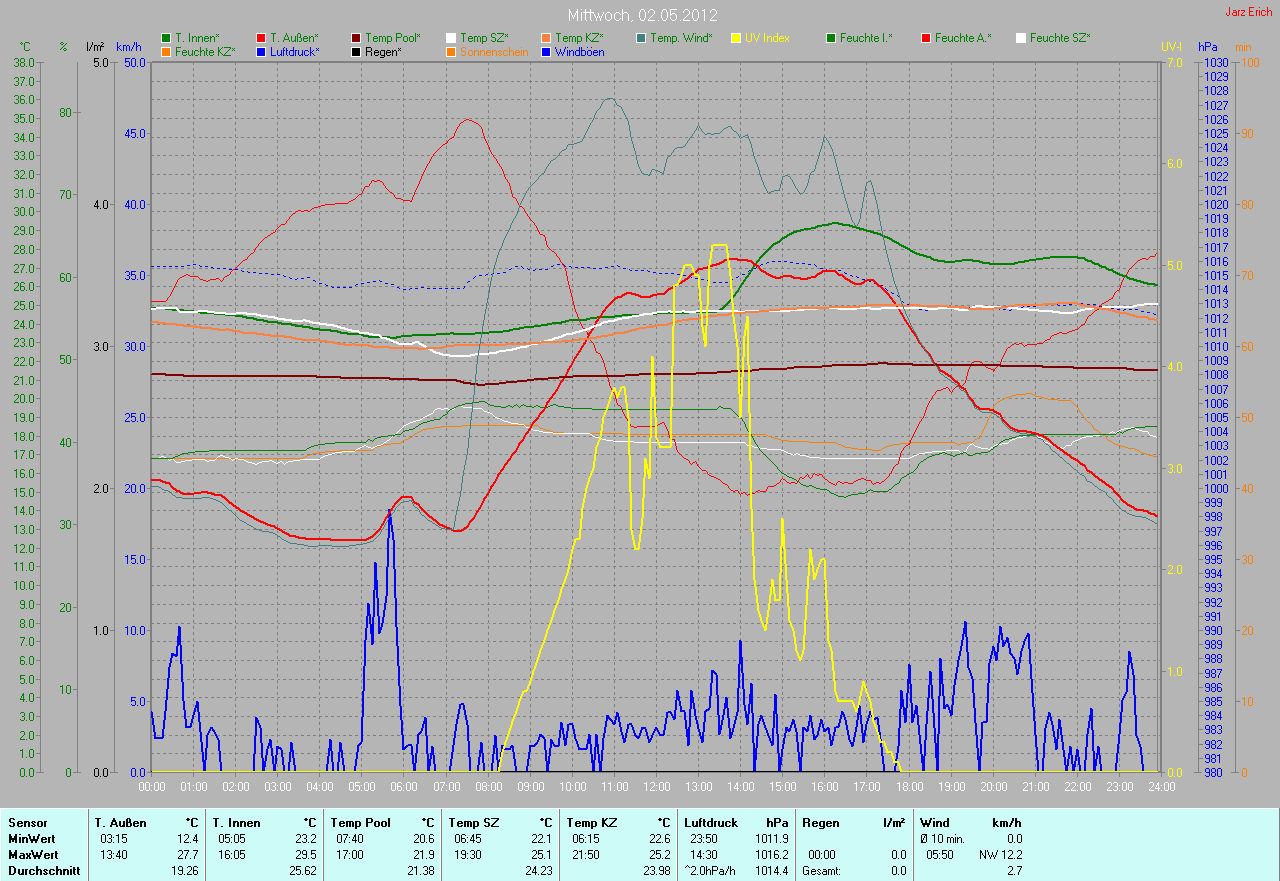Viewport: 1280px width, 881px height.
Task: Select the 'Regen*' legend label
Action: click(x=383, y=51)
